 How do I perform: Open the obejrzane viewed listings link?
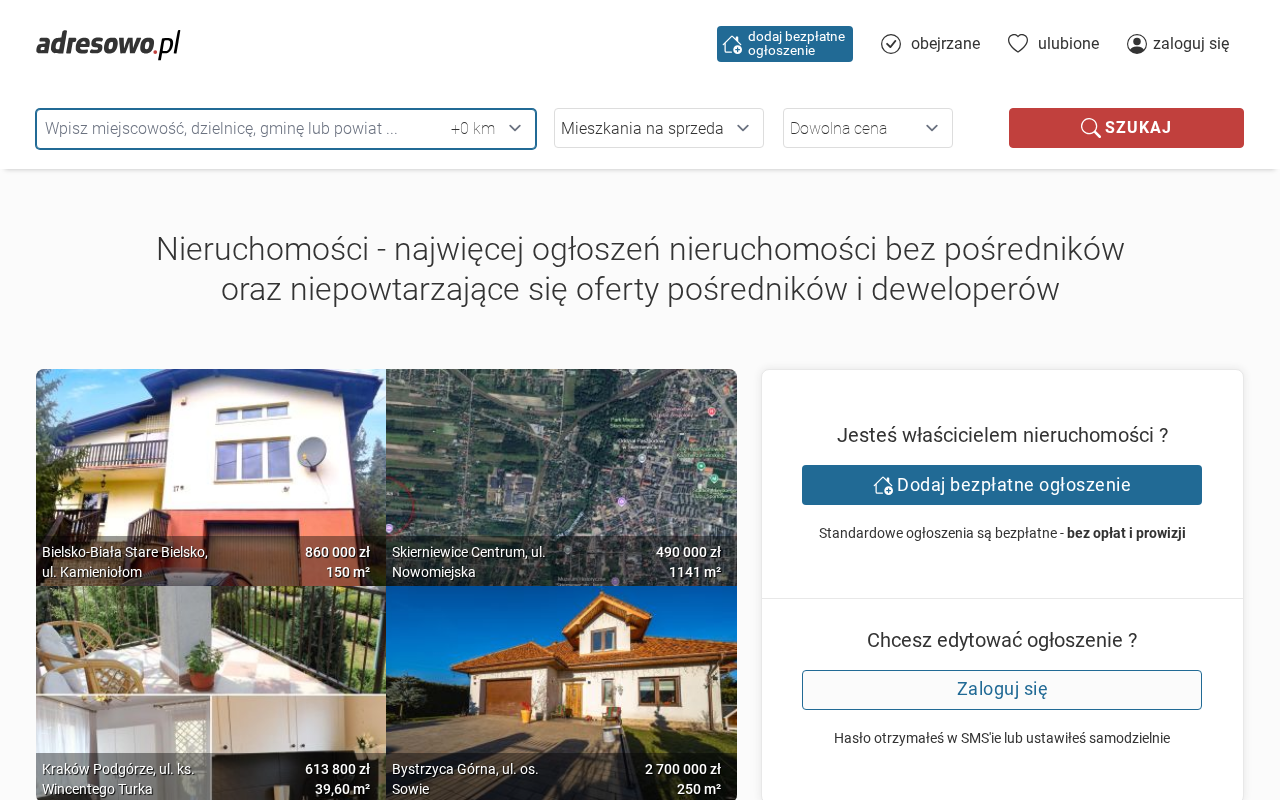pyautogui.click(x=945, y=44)
